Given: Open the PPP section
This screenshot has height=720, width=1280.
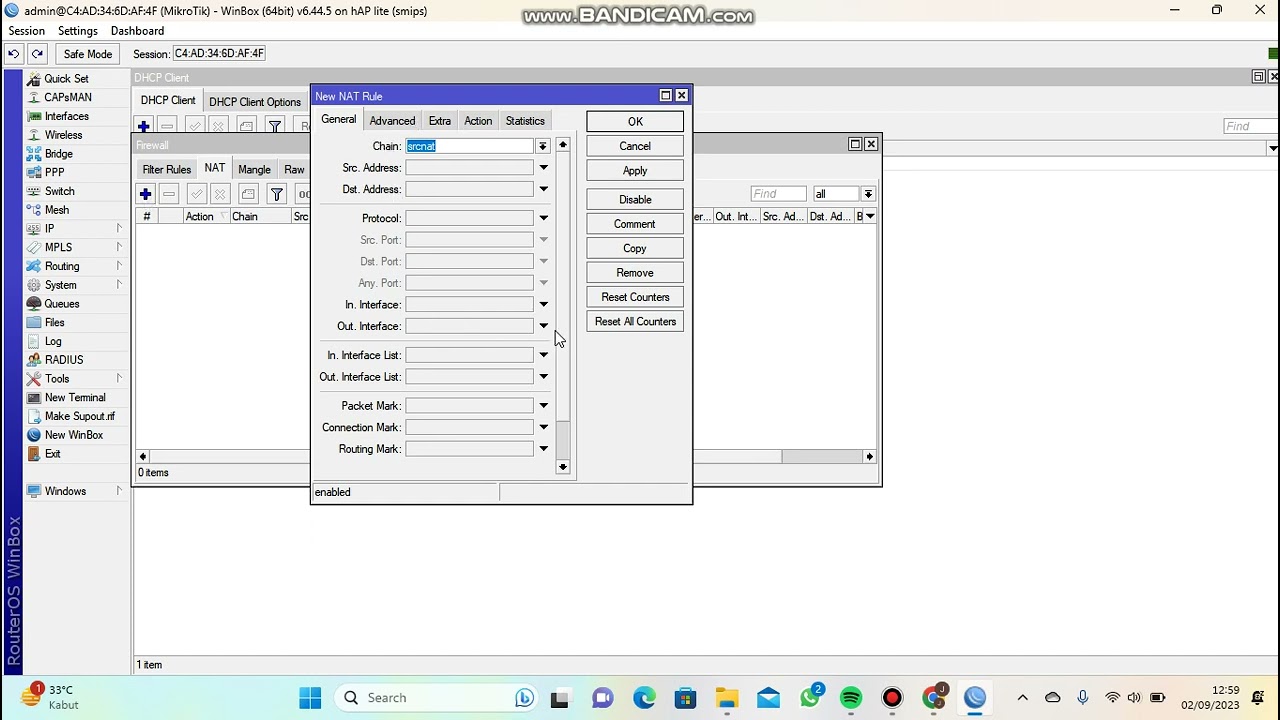Looking at the screenshot, I should point(54,172).
